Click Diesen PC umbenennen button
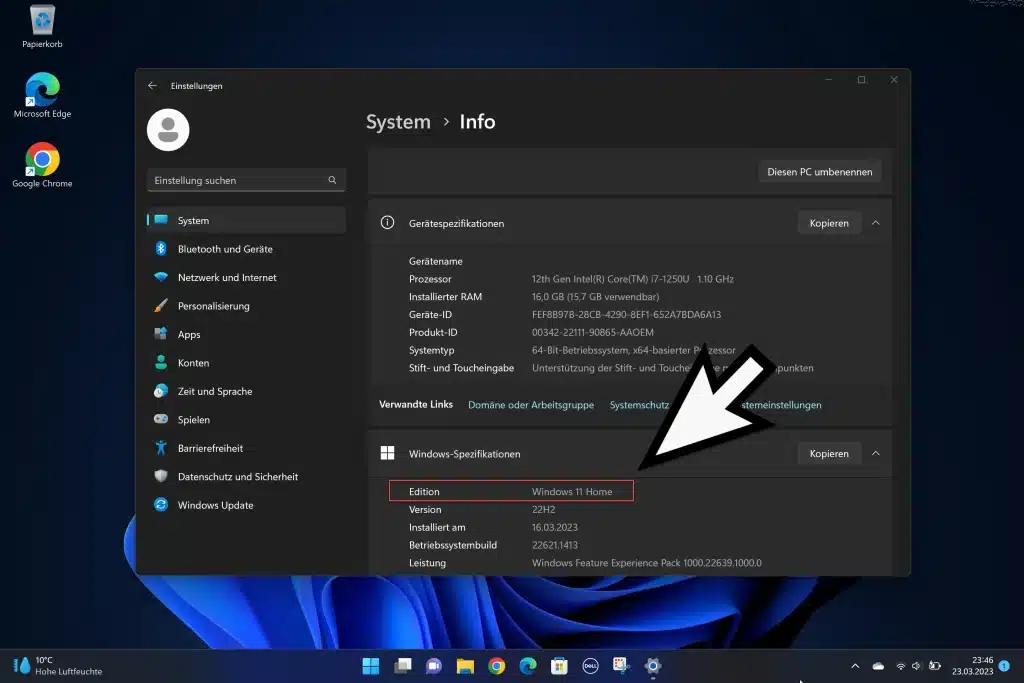The image size is (1024, 683). tap(820, 172)
